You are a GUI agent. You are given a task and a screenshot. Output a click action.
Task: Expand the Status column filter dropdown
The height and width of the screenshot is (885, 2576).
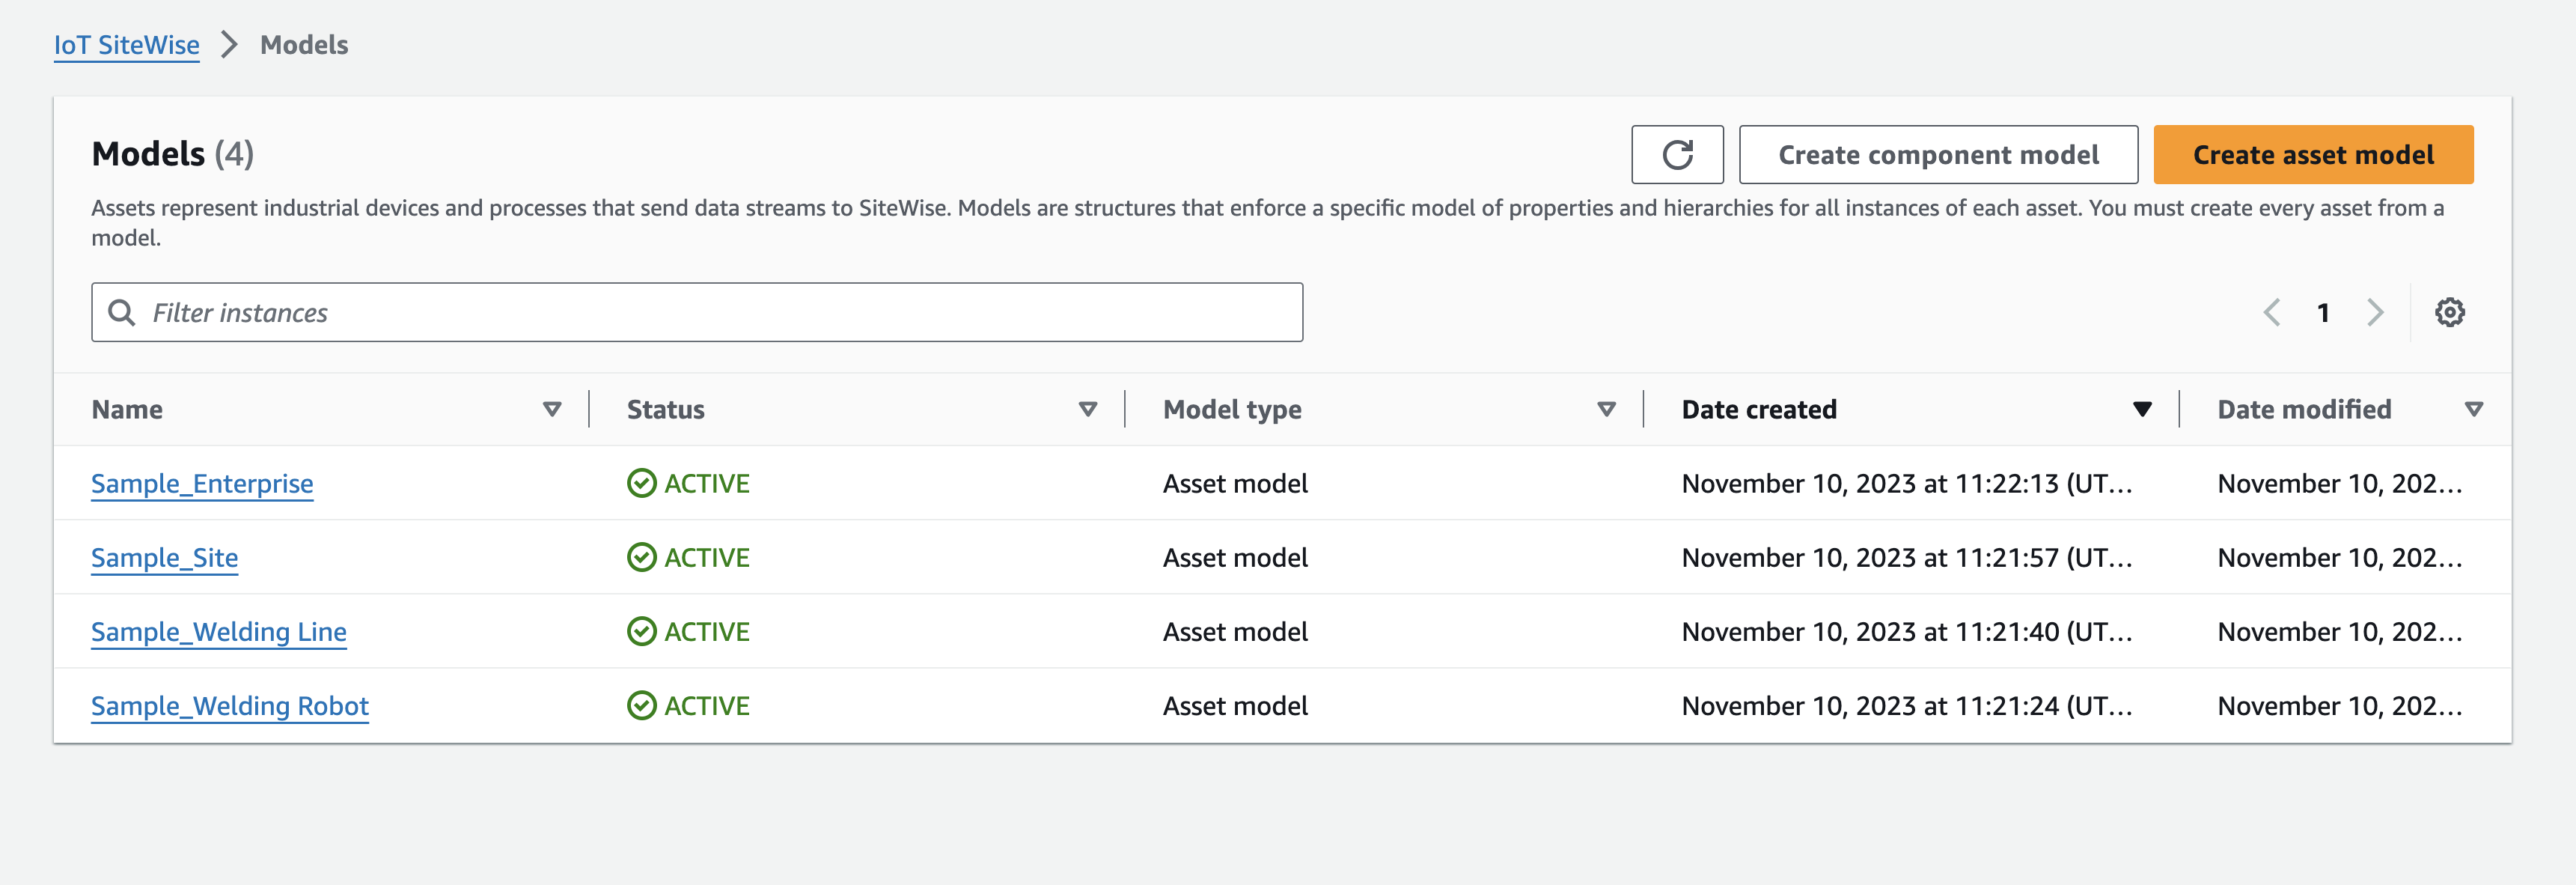1084,408
